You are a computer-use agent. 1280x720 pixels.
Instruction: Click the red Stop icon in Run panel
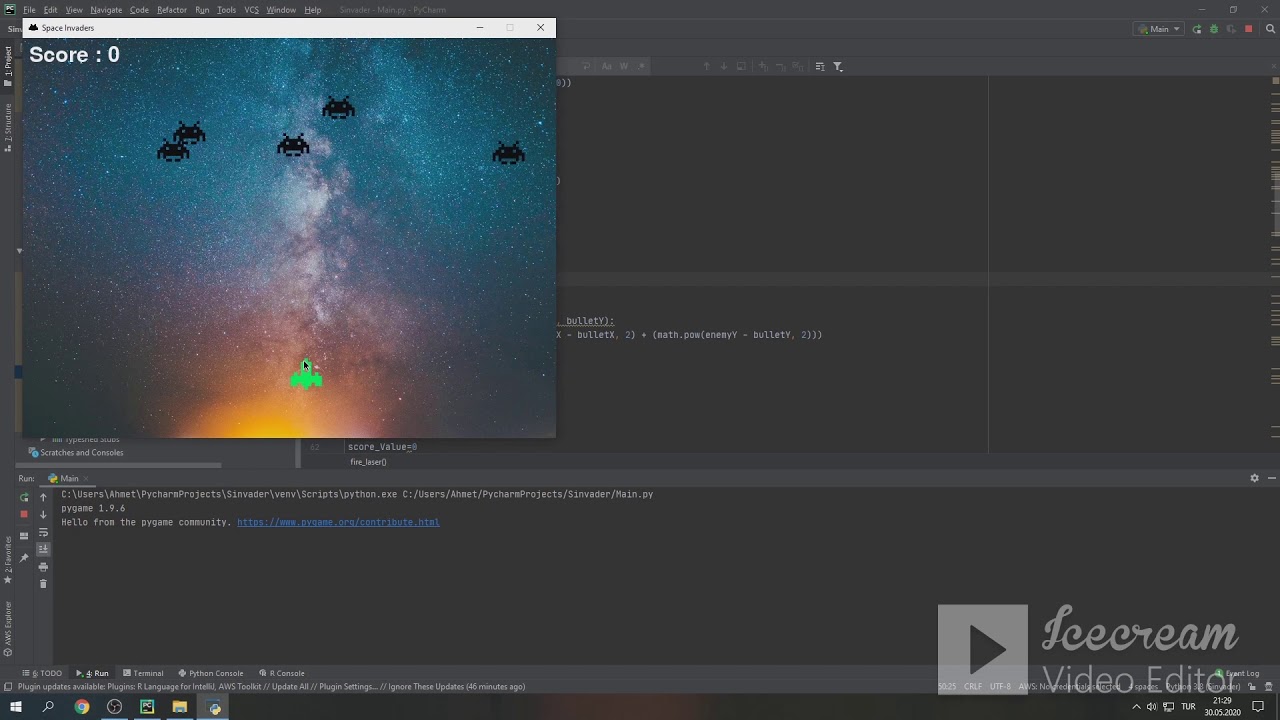(24, 514)
